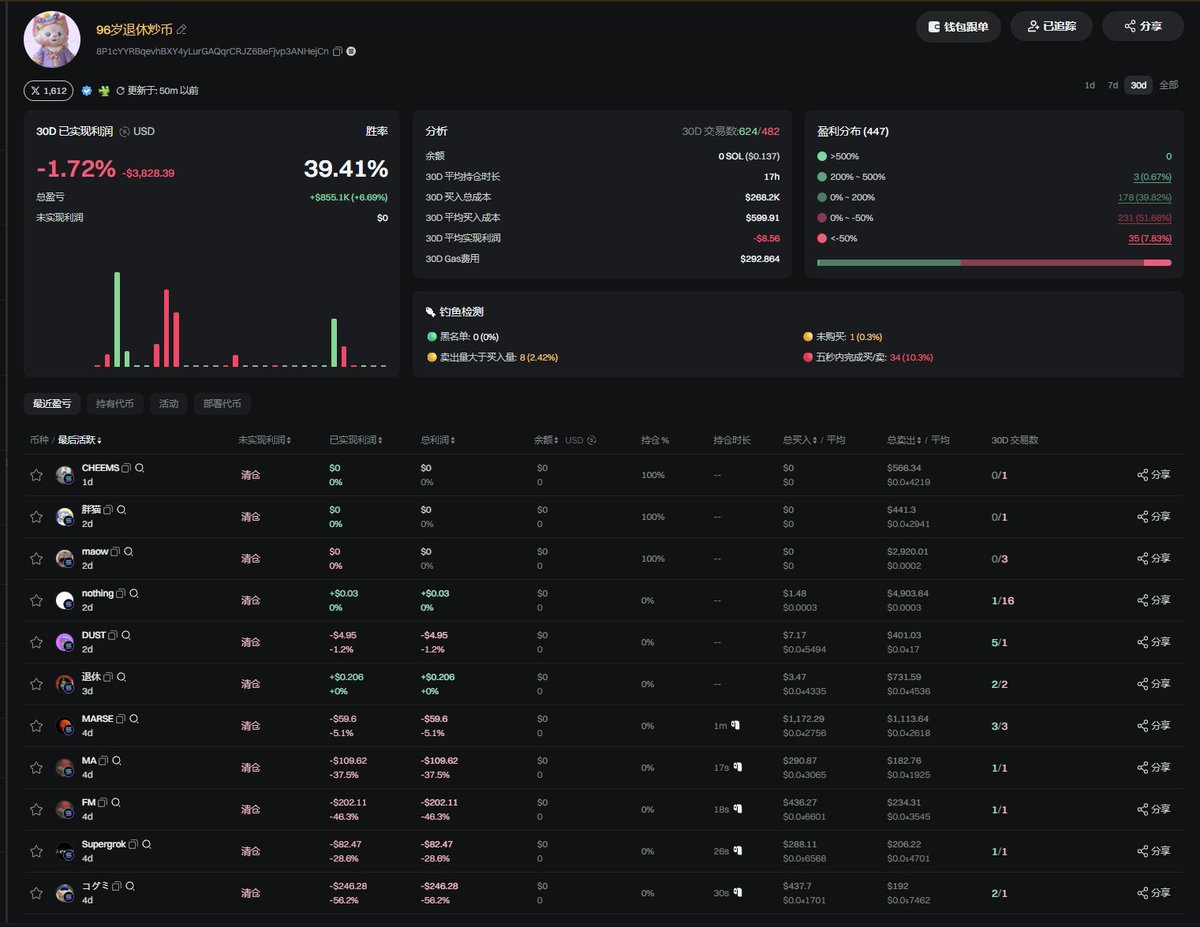This screenshot has width=1200, height=927.
Task: Open the 0% ~ 200% count 178 (39.82%) link
Action: point(1145,198)
